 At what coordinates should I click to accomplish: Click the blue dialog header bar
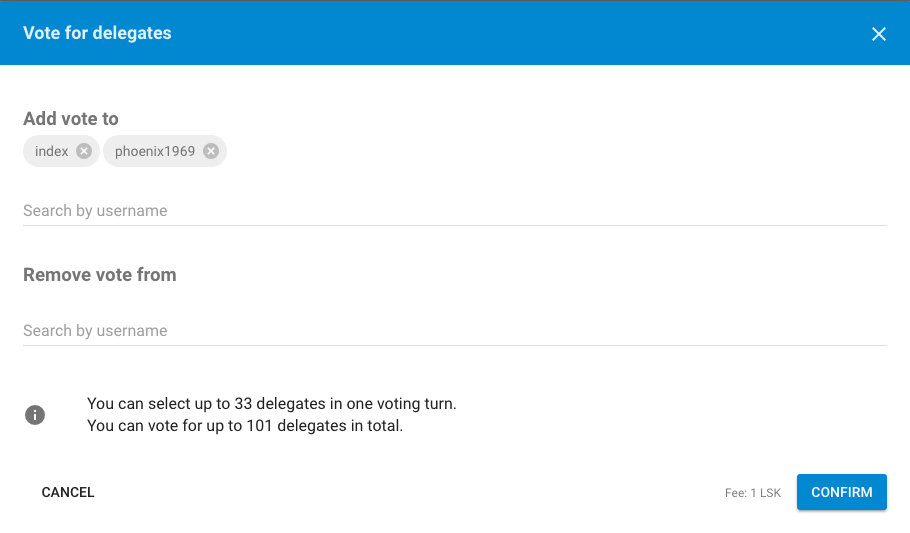[x=455, y=33]
